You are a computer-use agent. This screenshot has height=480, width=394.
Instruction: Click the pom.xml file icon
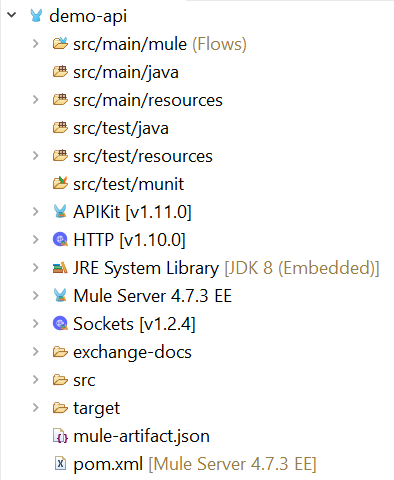tap(60, 464)
